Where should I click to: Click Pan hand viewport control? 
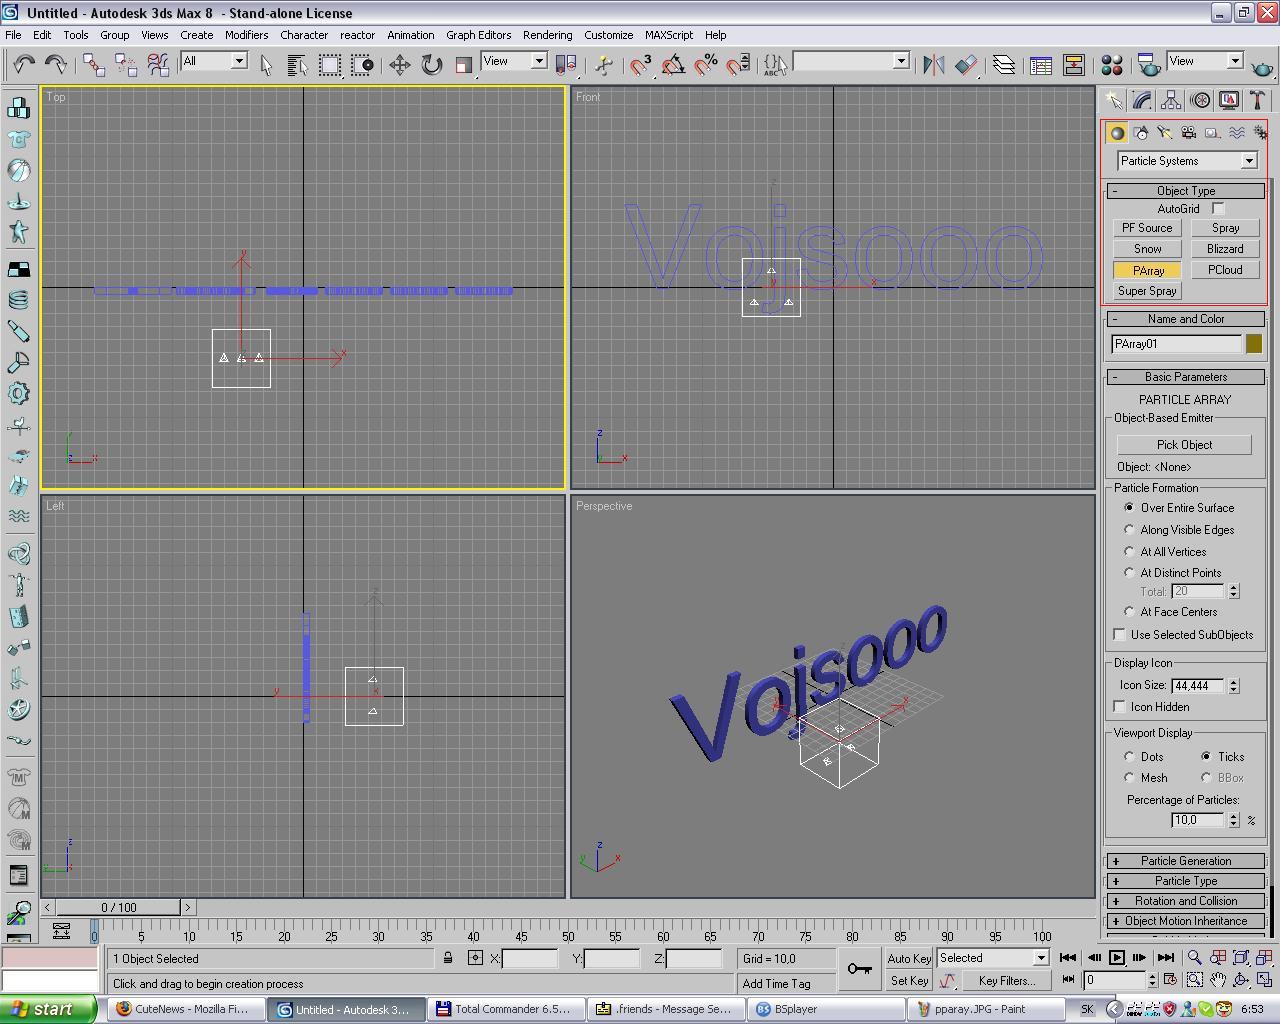1217,980
